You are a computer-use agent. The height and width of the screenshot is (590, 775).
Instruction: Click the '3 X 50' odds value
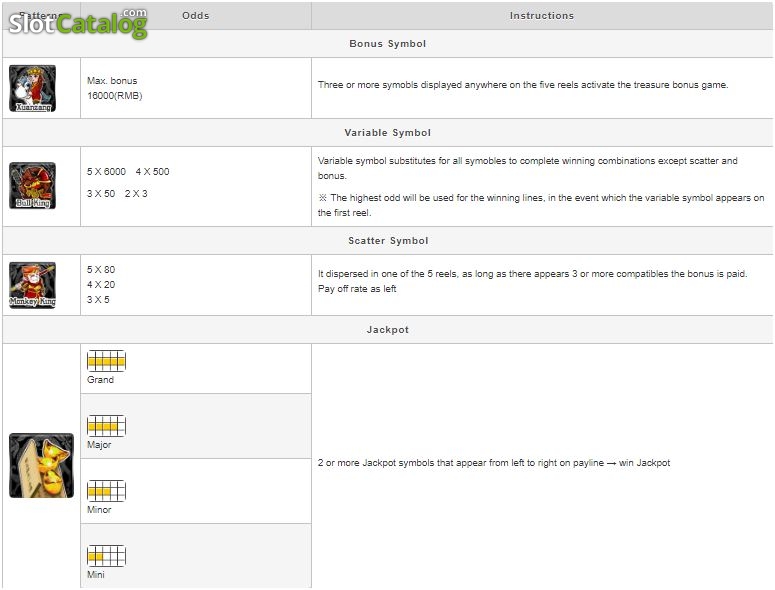(101, 193)
